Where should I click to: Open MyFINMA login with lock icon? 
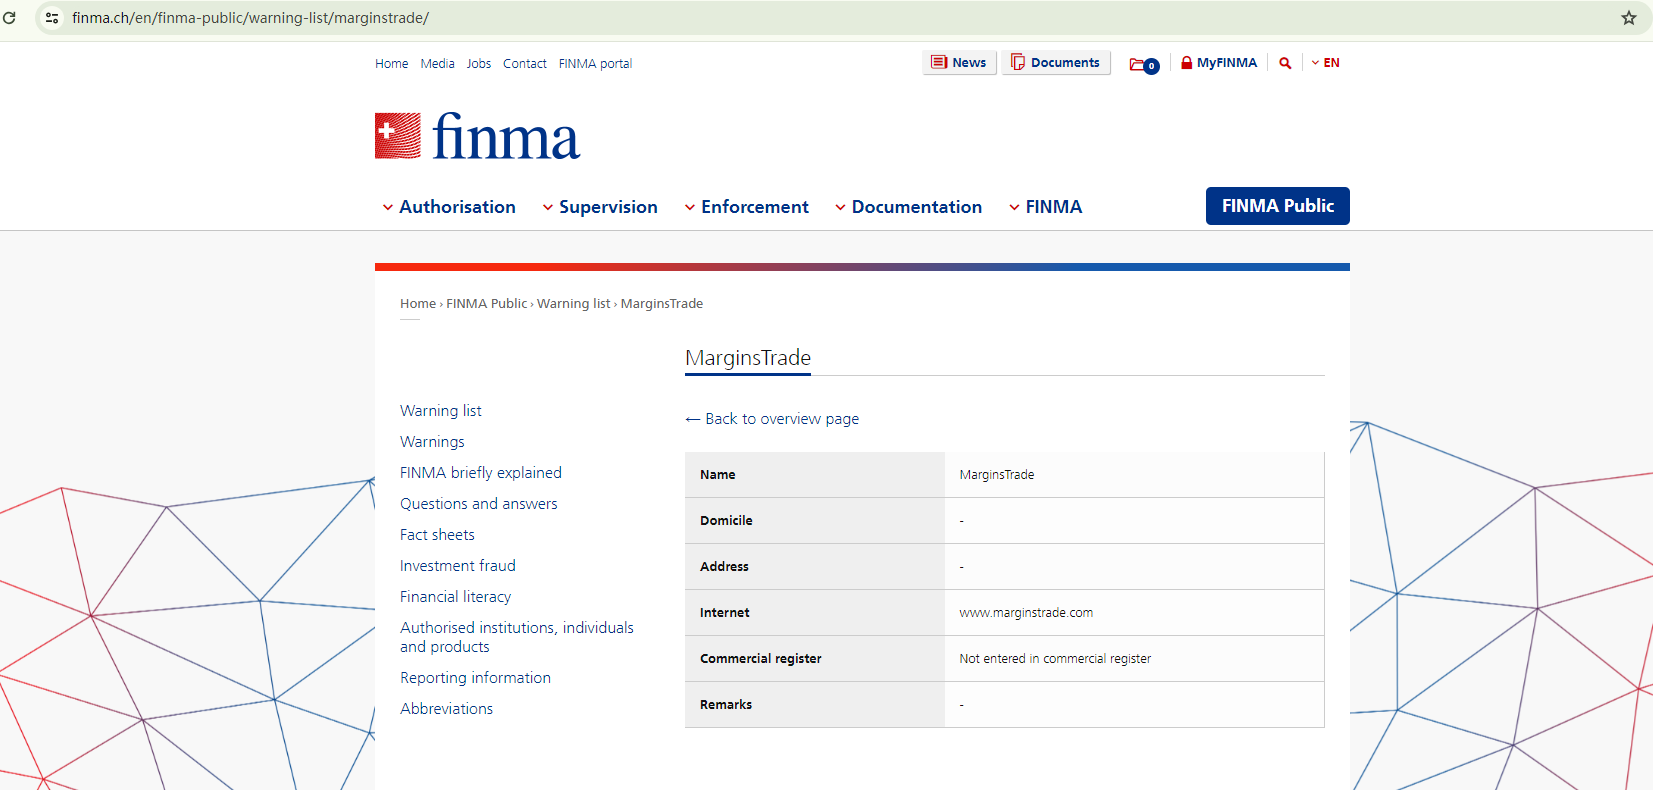click(1218, 63)
